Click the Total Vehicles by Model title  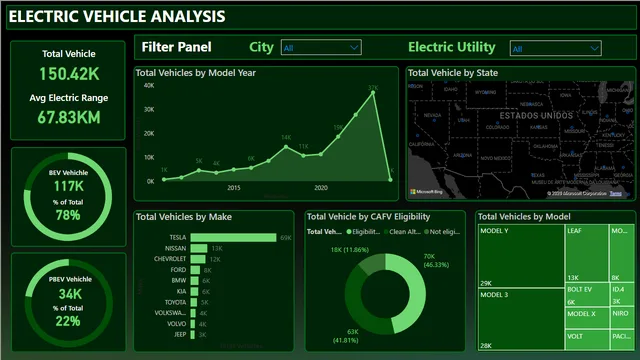point(524,217)
